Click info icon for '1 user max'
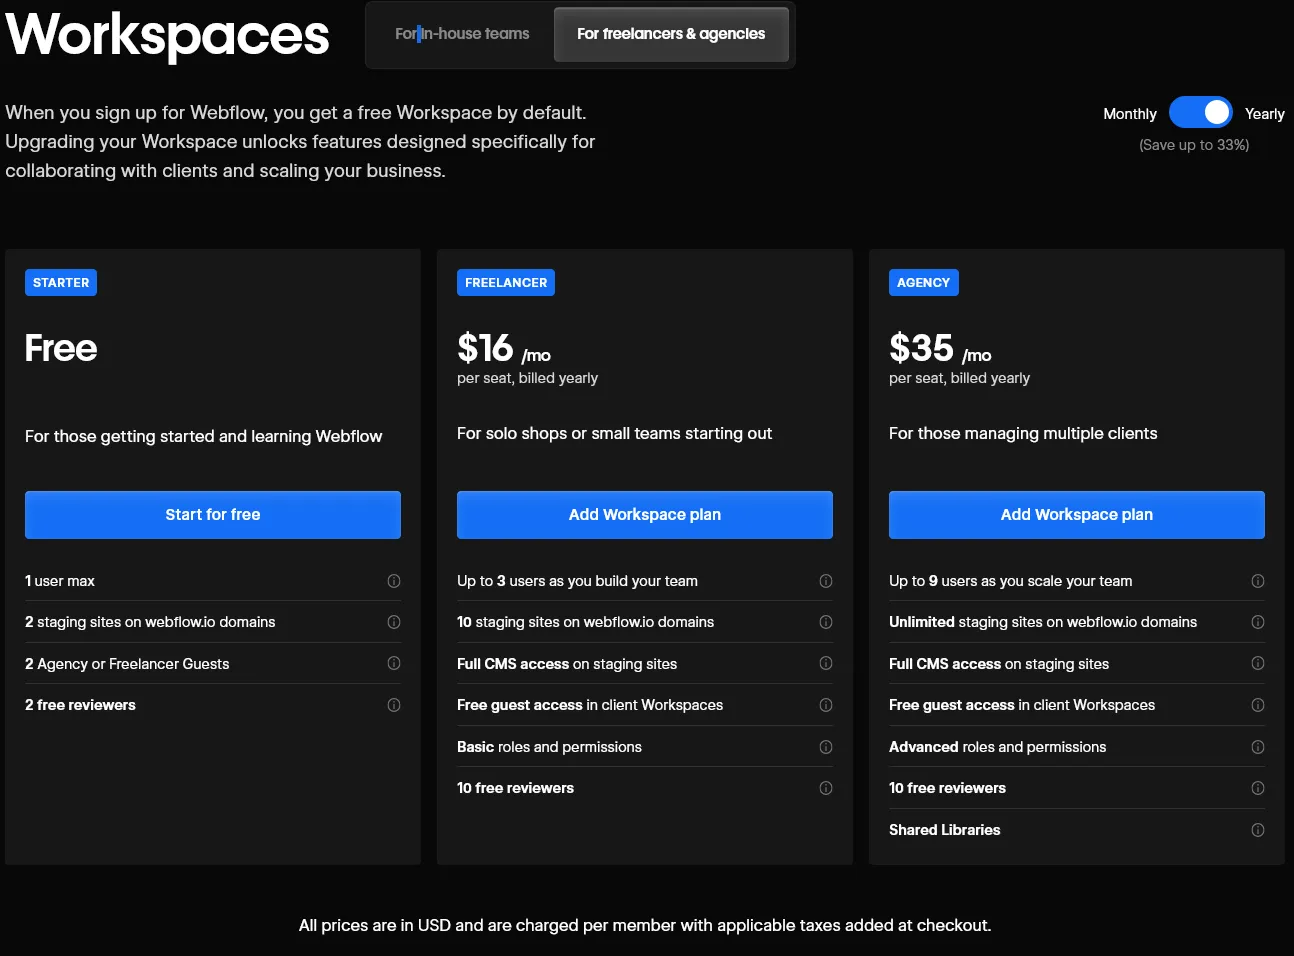 394,581
